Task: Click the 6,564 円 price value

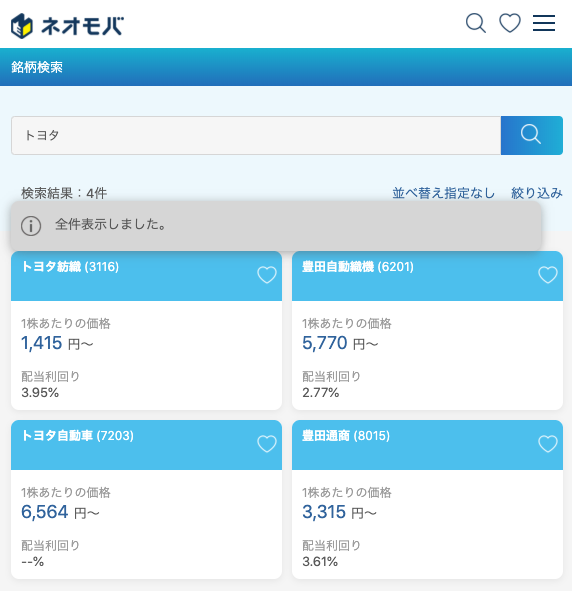Action: pyautogui.click(x=60, y=512)
